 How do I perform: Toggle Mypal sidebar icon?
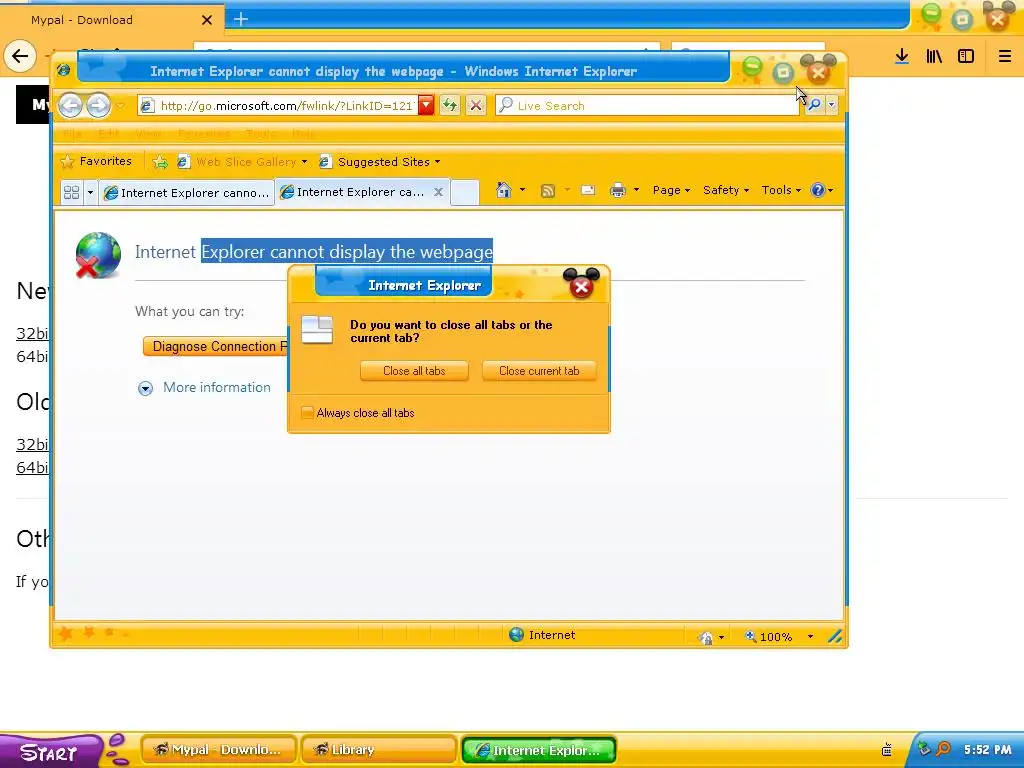pyautogui.click(x=966, y=56)
